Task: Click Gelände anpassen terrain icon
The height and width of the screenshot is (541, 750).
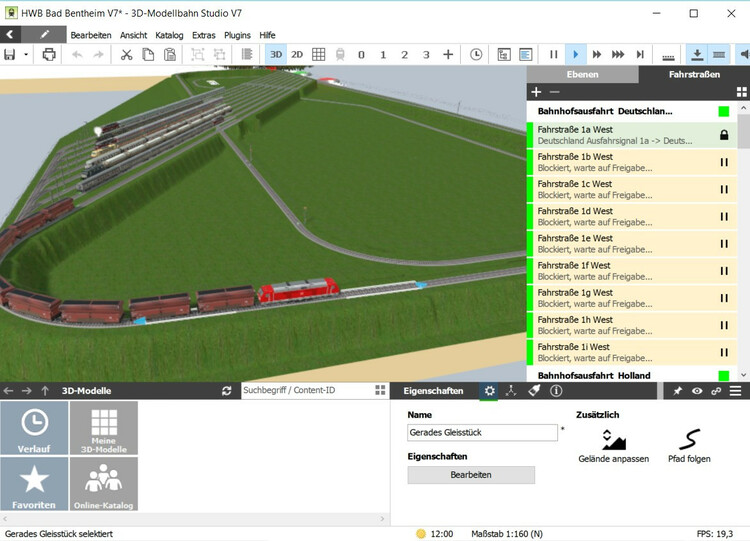Action: tap(613, 439)
